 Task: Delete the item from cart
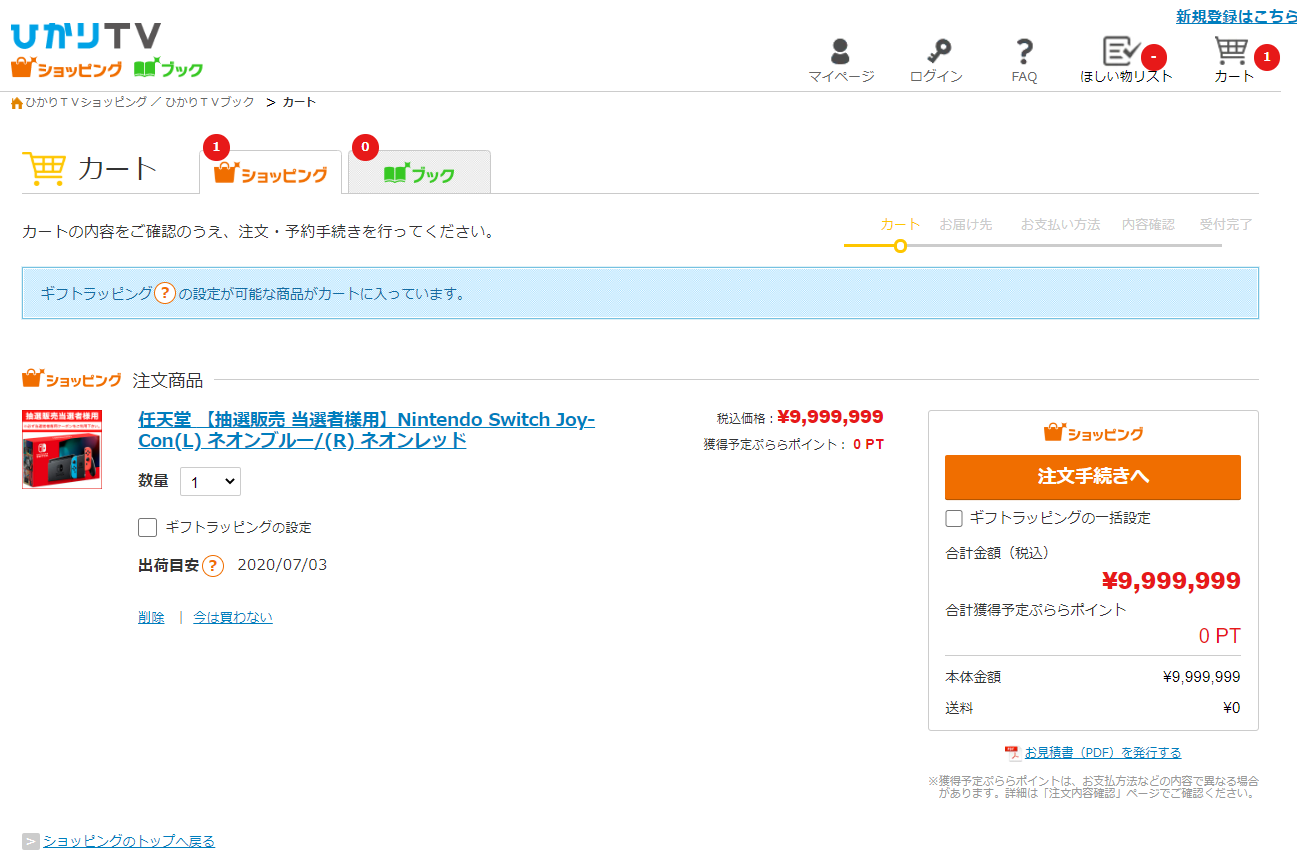(151, 617)
